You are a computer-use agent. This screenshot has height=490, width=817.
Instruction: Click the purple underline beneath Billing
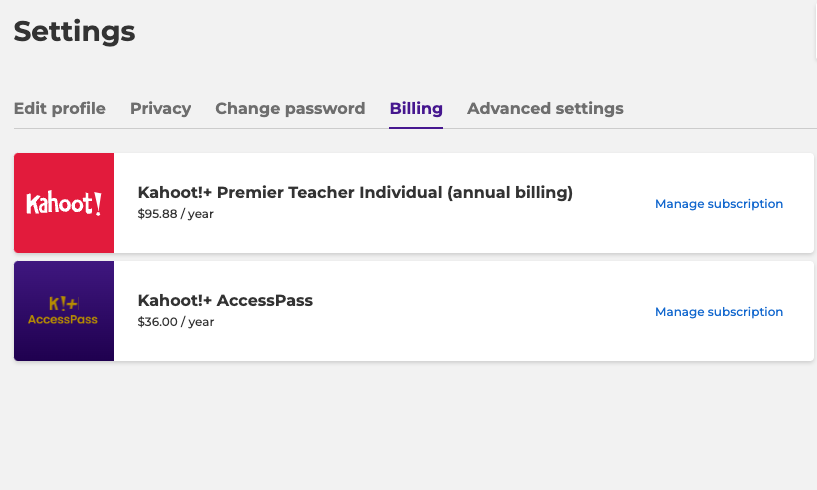pos(416,127)
